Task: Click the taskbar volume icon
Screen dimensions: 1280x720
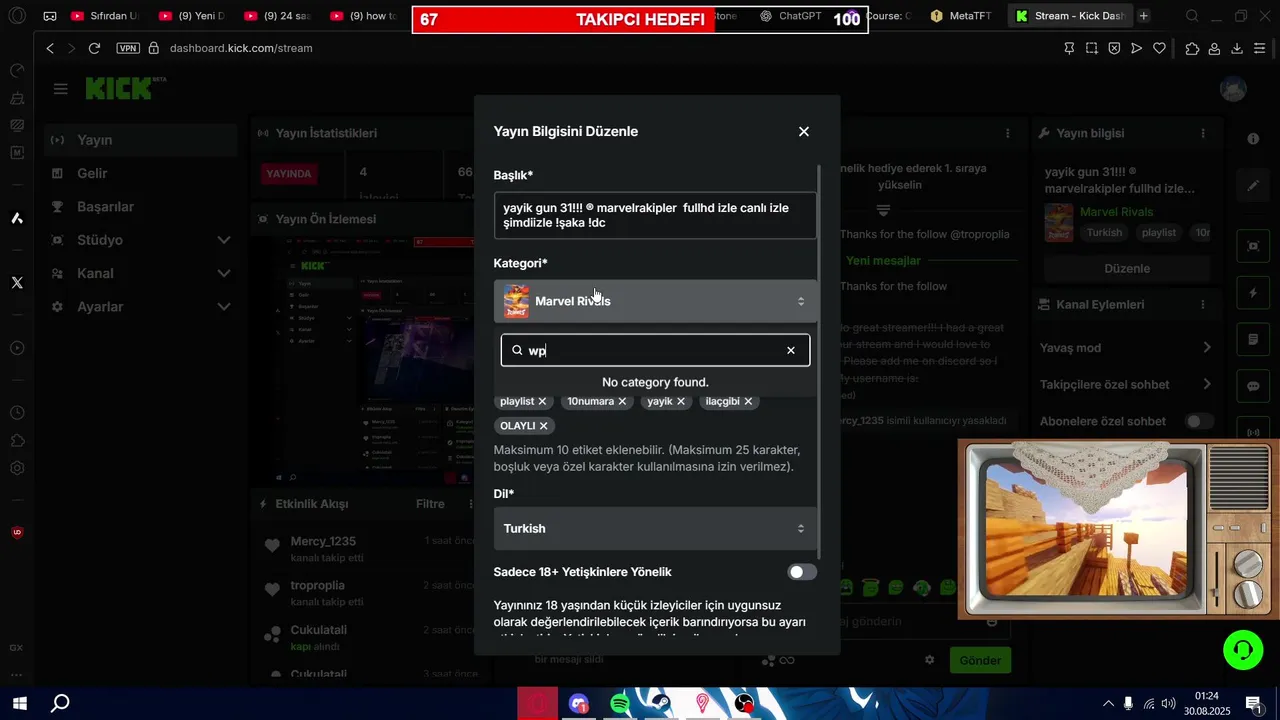Action: coord(1169,704)
